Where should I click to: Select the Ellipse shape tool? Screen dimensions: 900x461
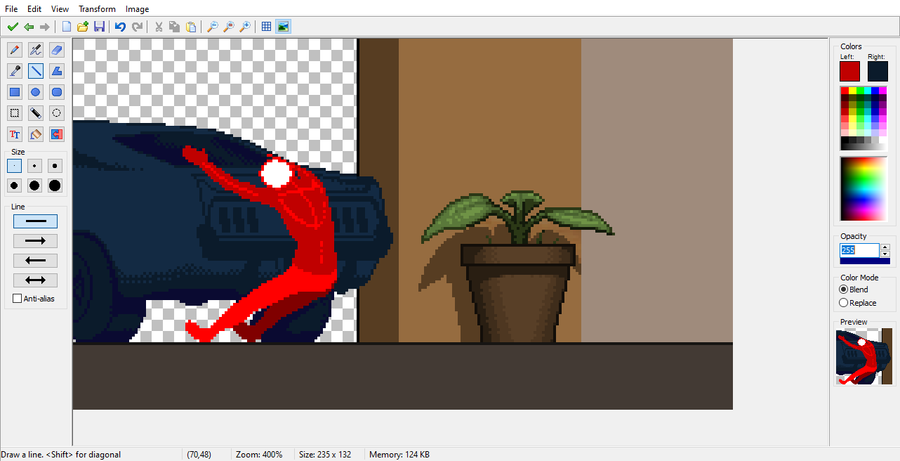click(36, 92)
